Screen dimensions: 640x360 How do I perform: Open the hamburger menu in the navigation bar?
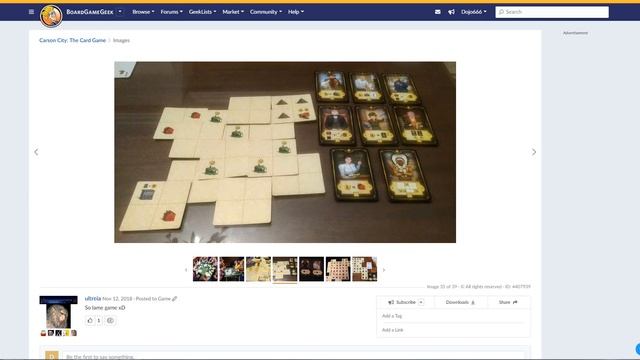(x=31, y=12)
